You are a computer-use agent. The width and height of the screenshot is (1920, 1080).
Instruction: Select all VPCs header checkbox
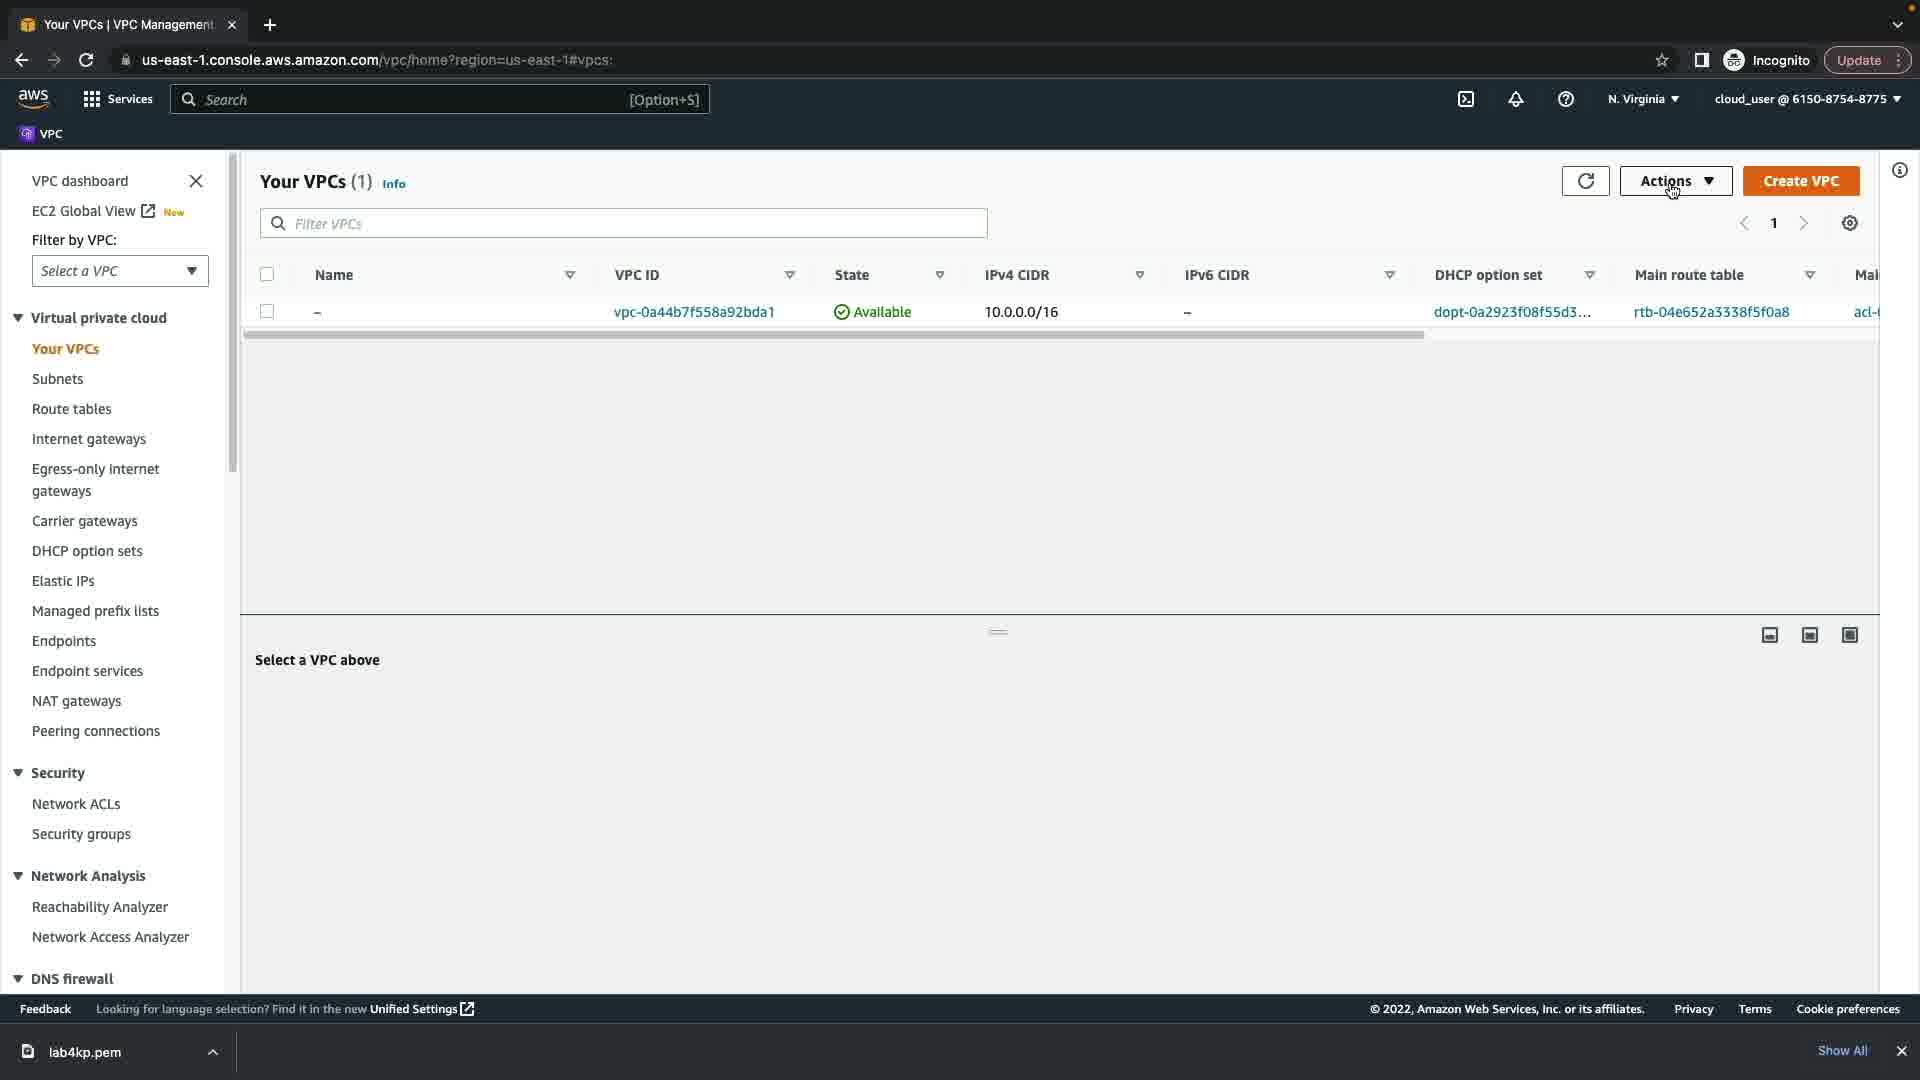[x=267, y=274]
